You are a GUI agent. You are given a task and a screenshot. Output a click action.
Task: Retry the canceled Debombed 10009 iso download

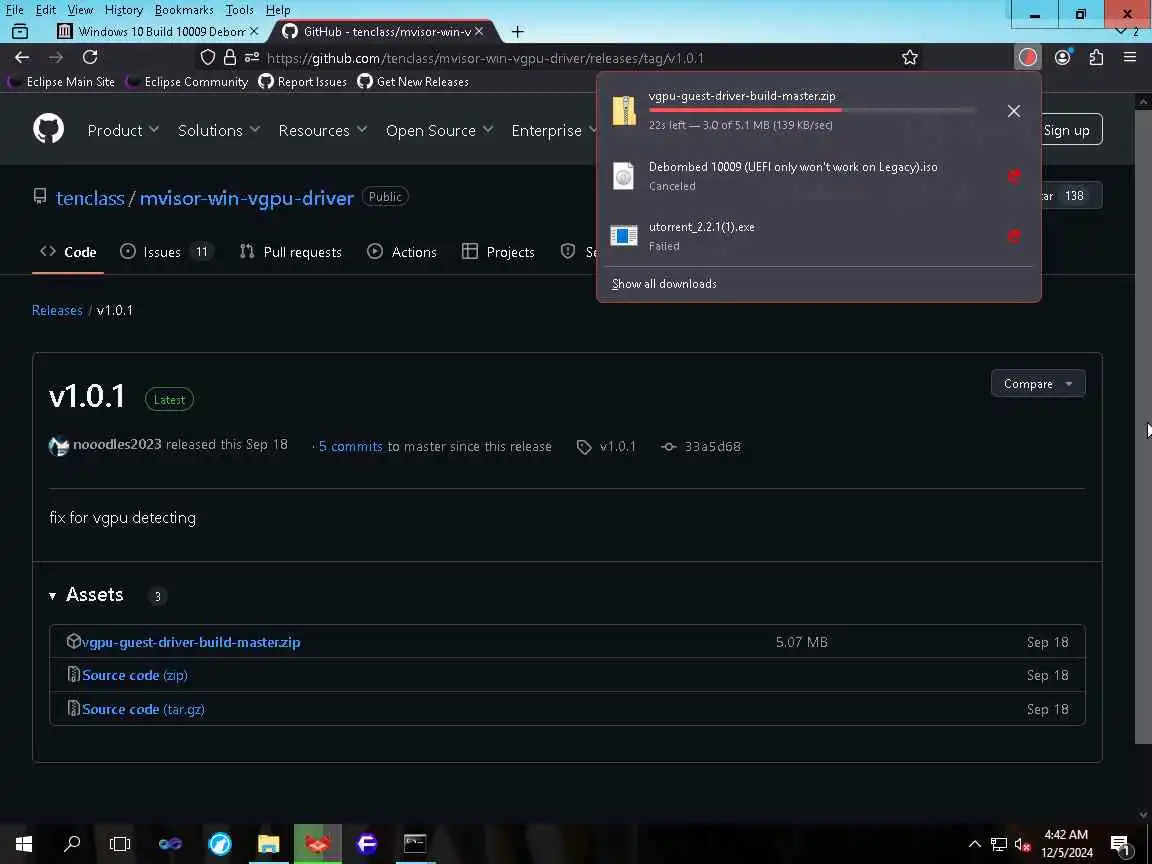point(1014,176)
